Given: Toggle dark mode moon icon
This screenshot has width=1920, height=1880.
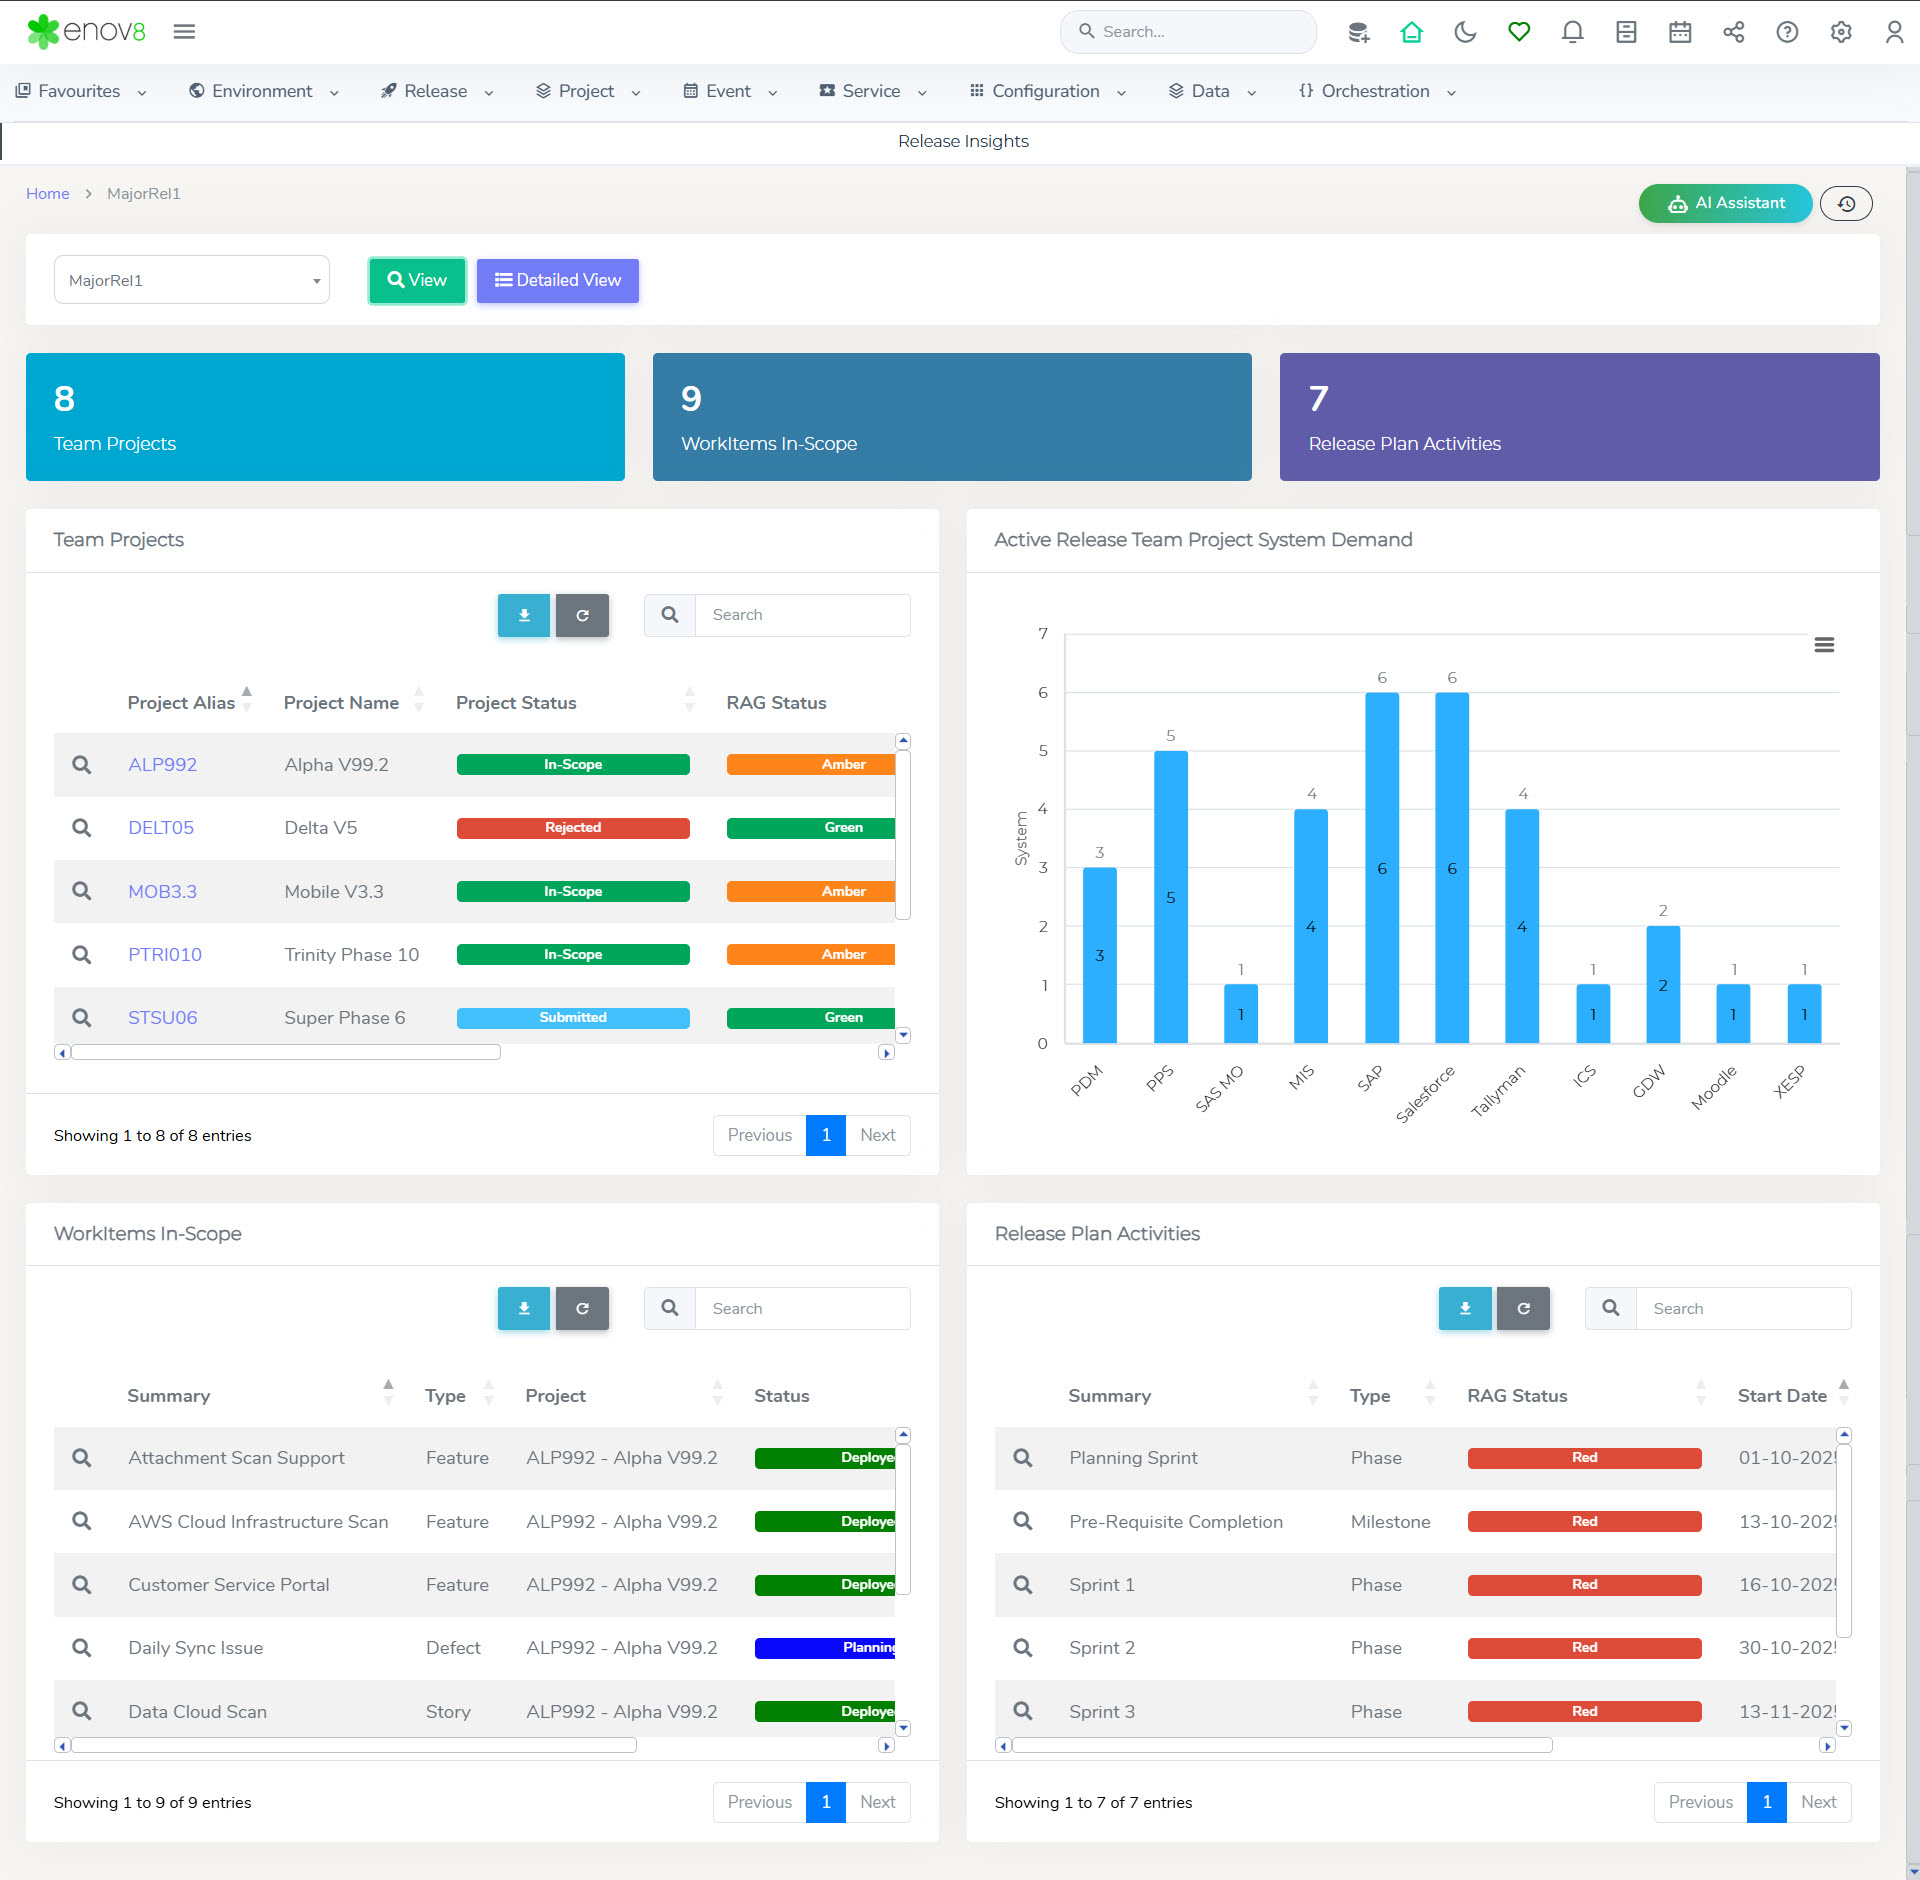Looking at the screenshot, I should tap(1465, 32).
